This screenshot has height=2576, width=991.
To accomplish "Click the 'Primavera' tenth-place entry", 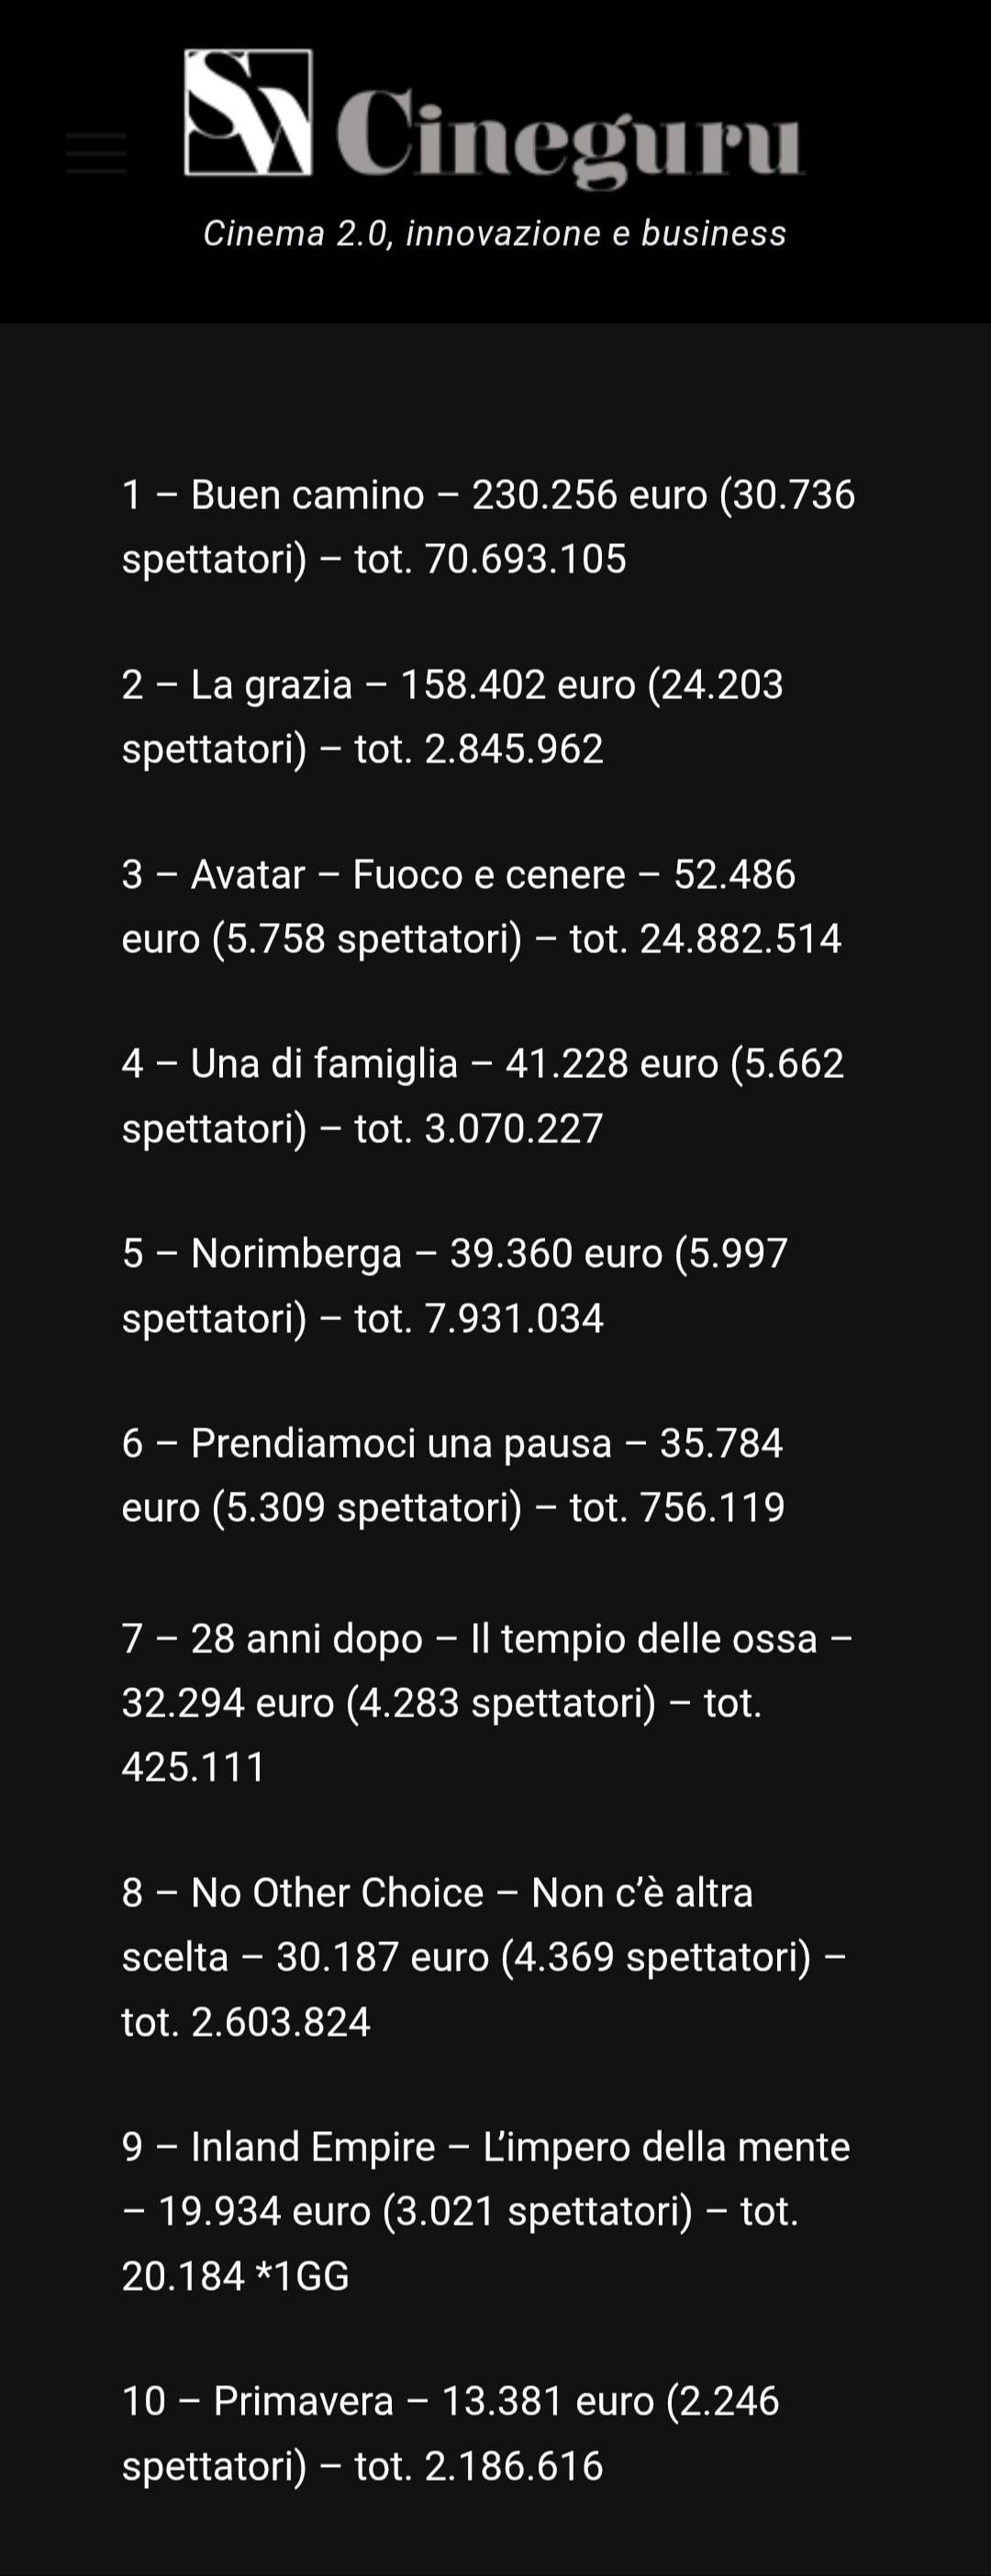I will (x=303, y=2401).
